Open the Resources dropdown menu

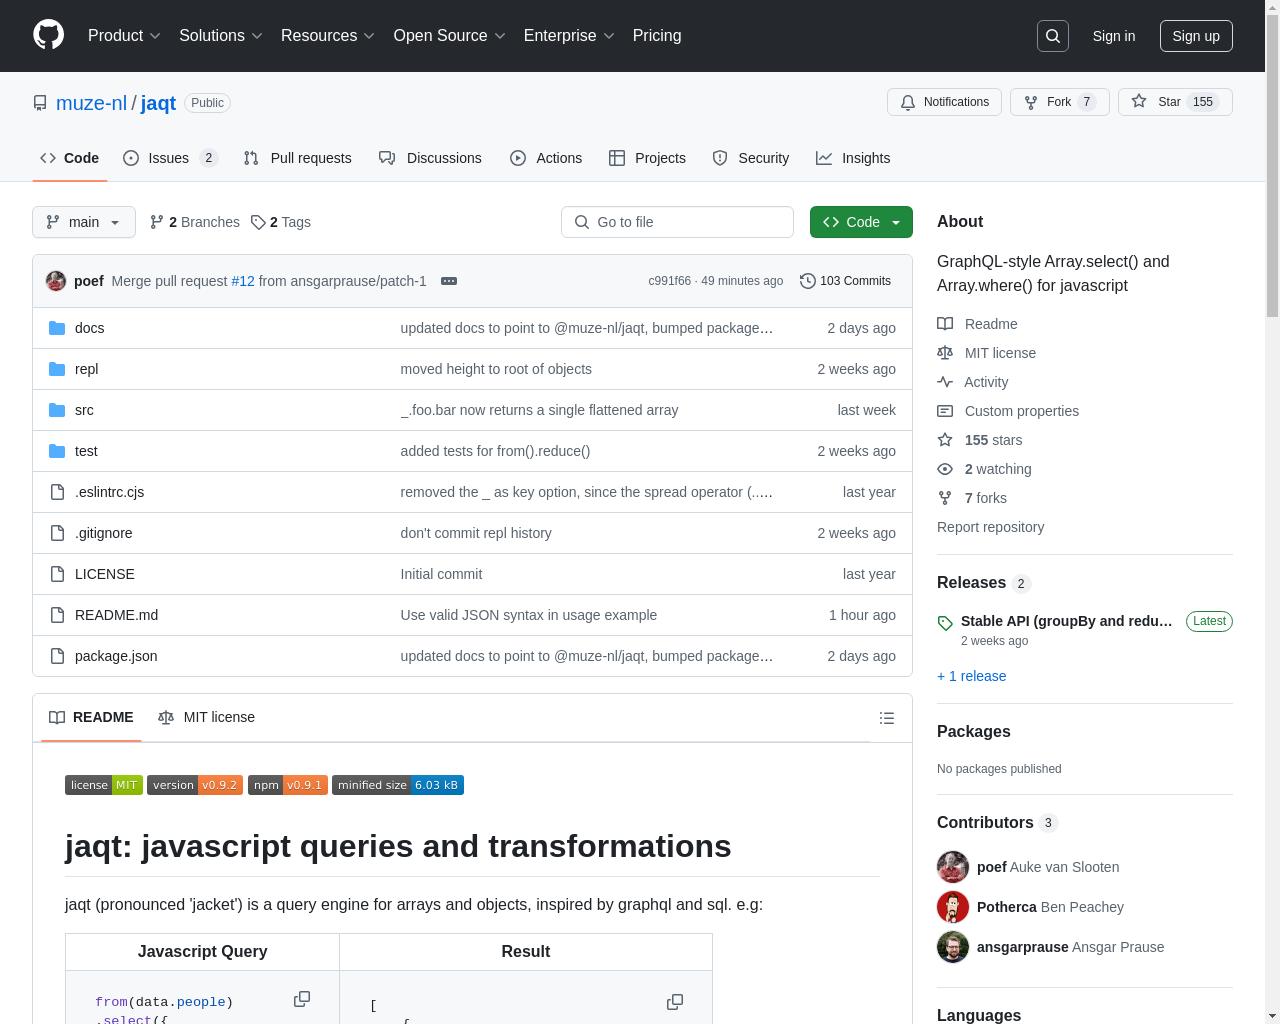(x=328, y=36)
